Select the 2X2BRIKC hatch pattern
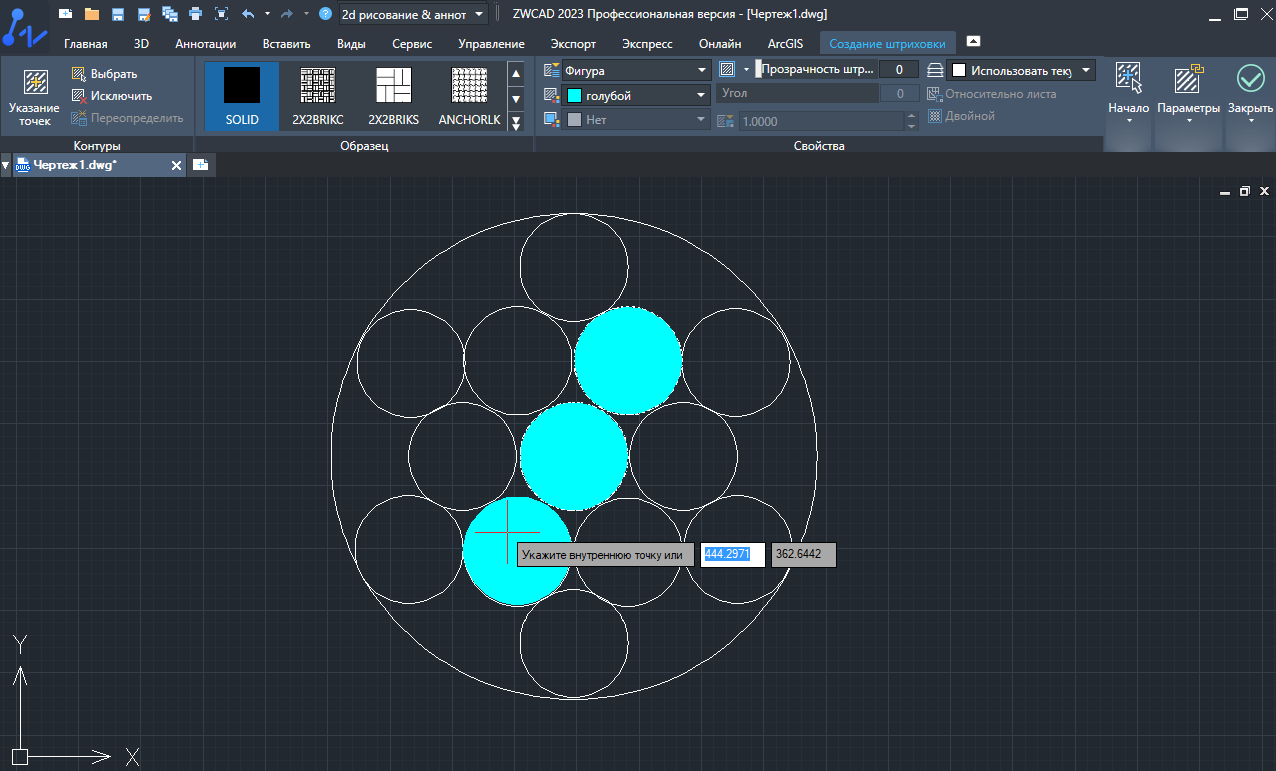Viewport: 1276px width, 771px height. 318,96
